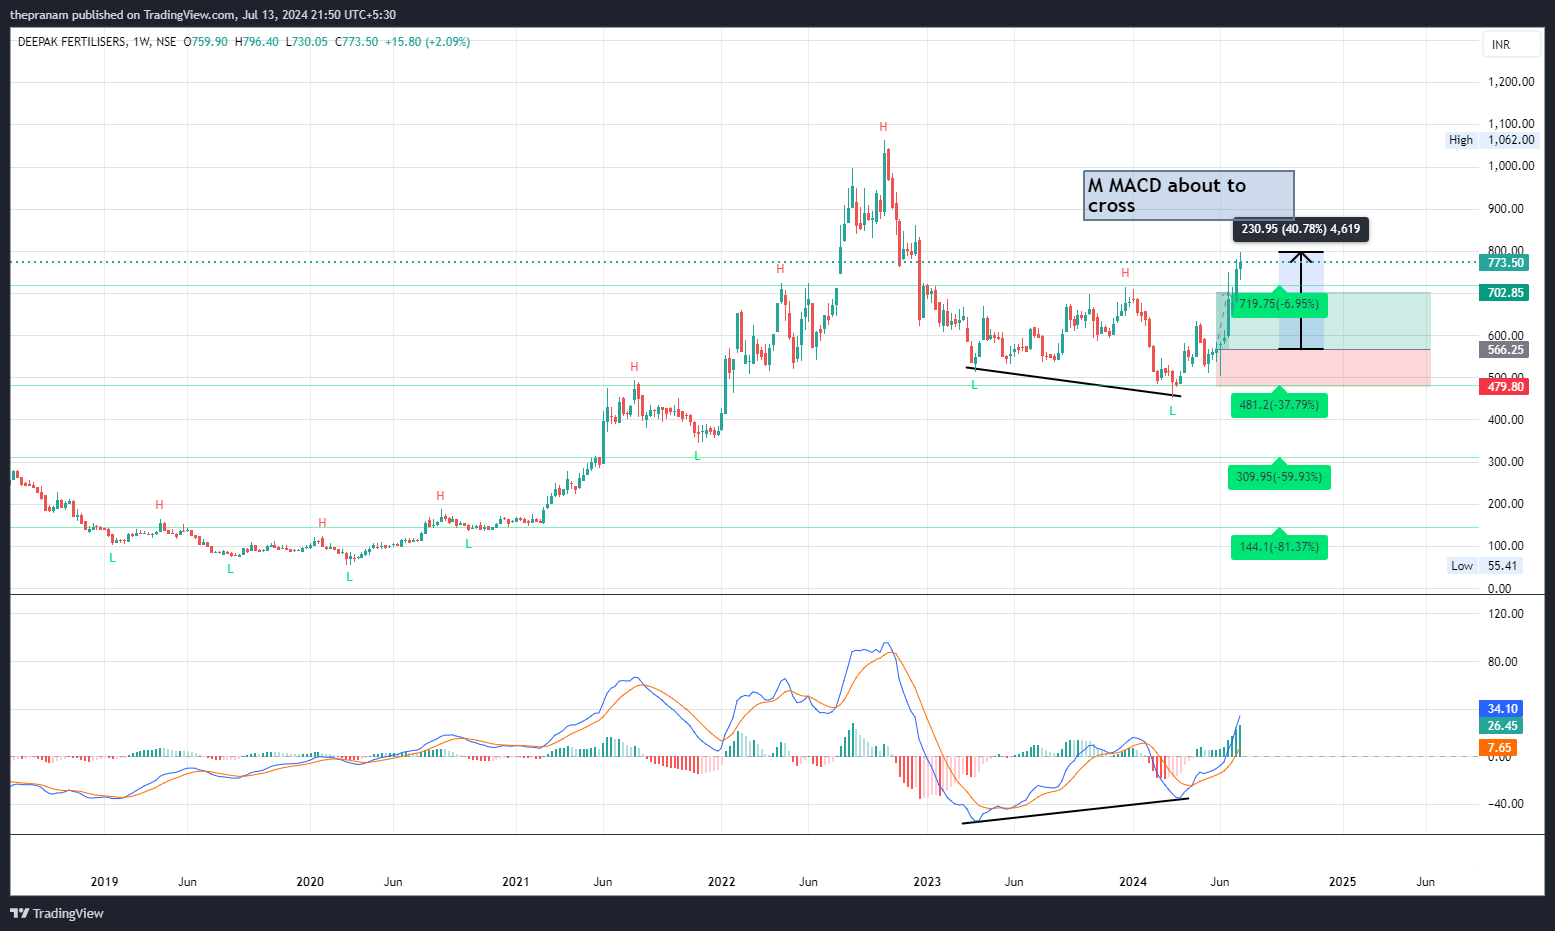Click the H796.40 high value in header
1555x931 pixels.
(257, 42)
